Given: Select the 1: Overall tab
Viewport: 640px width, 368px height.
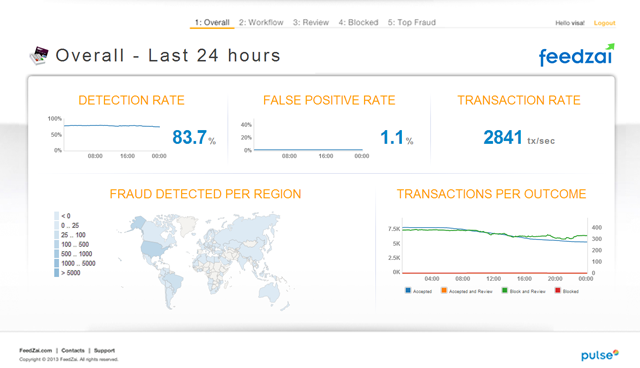Looking at the screenshot, I should [212, 22].
